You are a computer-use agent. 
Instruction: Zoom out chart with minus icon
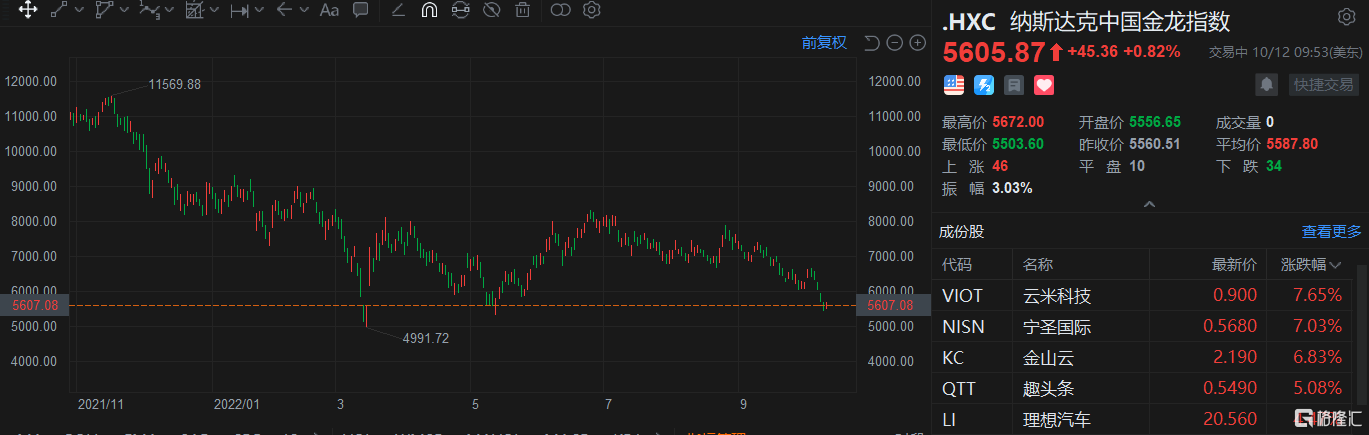[894, 42]
